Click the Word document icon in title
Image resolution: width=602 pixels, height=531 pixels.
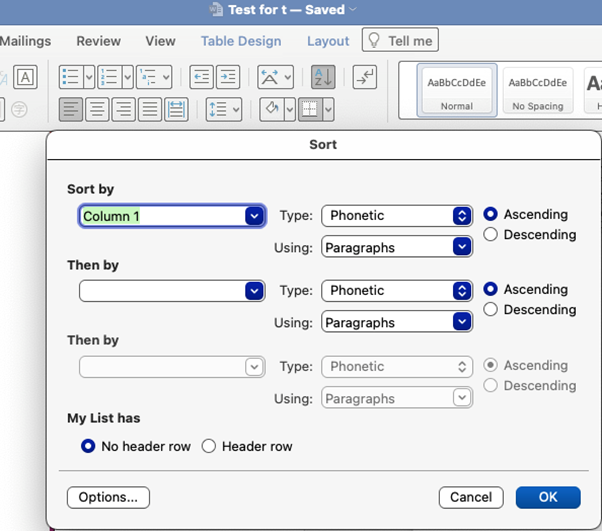(216, 10)
